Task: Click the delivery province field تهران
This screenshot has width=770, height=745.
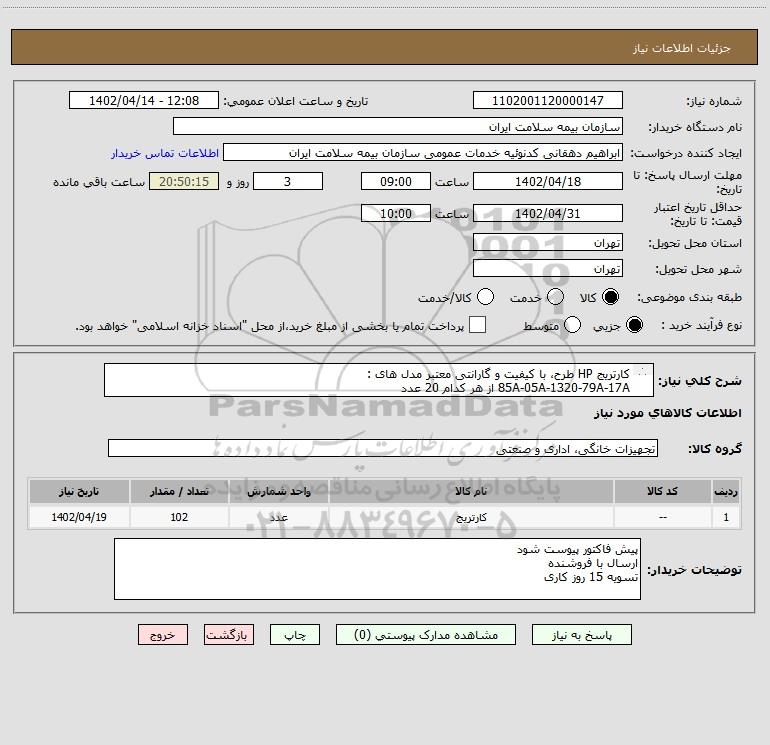Action: pos(548,243)
